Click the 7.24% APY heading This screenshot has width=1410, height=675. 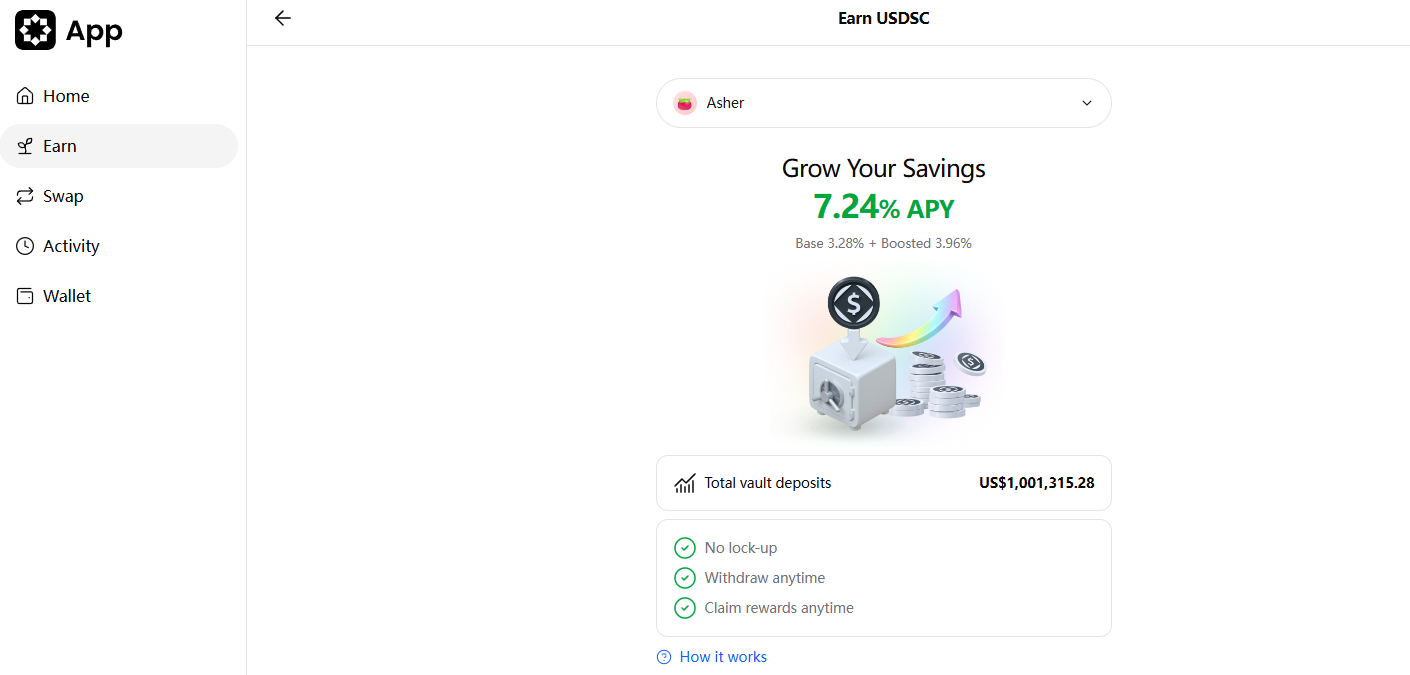[883, 207]
